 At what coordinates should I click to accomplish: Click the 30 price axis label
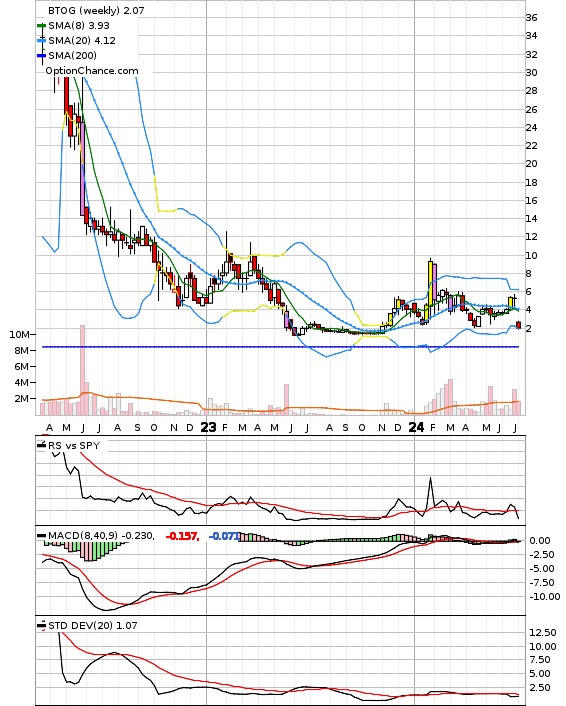pyautogui.click(x=531, y=72)
